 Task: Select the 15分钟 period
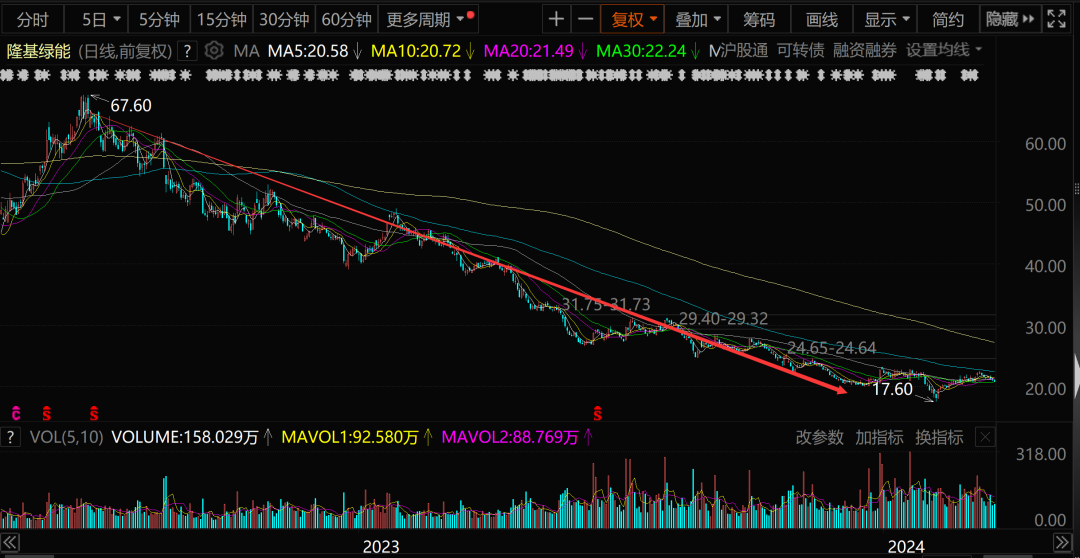220,19
